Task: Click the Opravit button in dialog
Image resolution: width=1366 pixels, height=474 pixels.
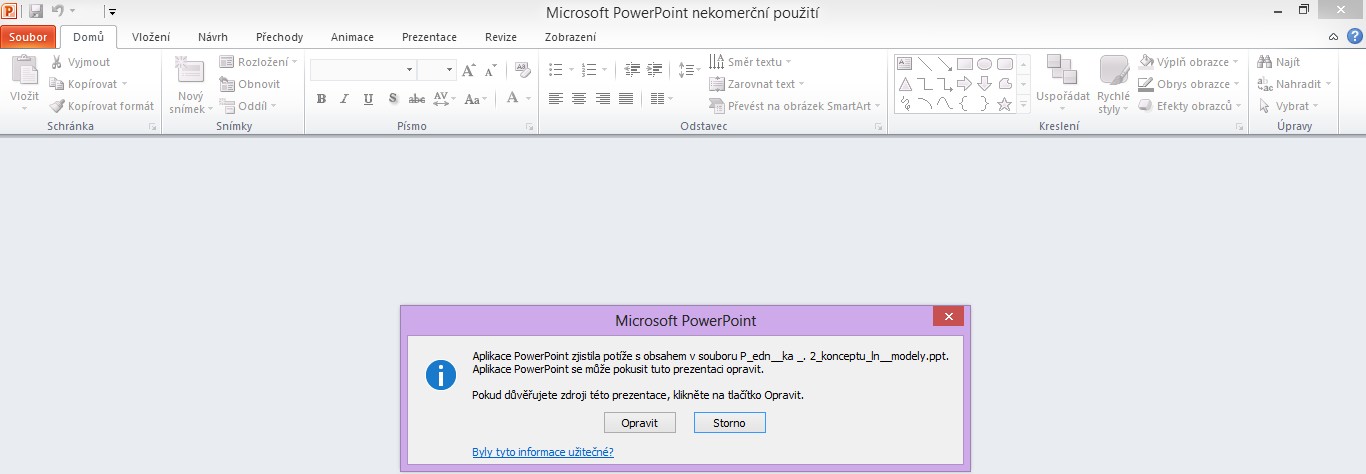Action: (x=640, y=423)
